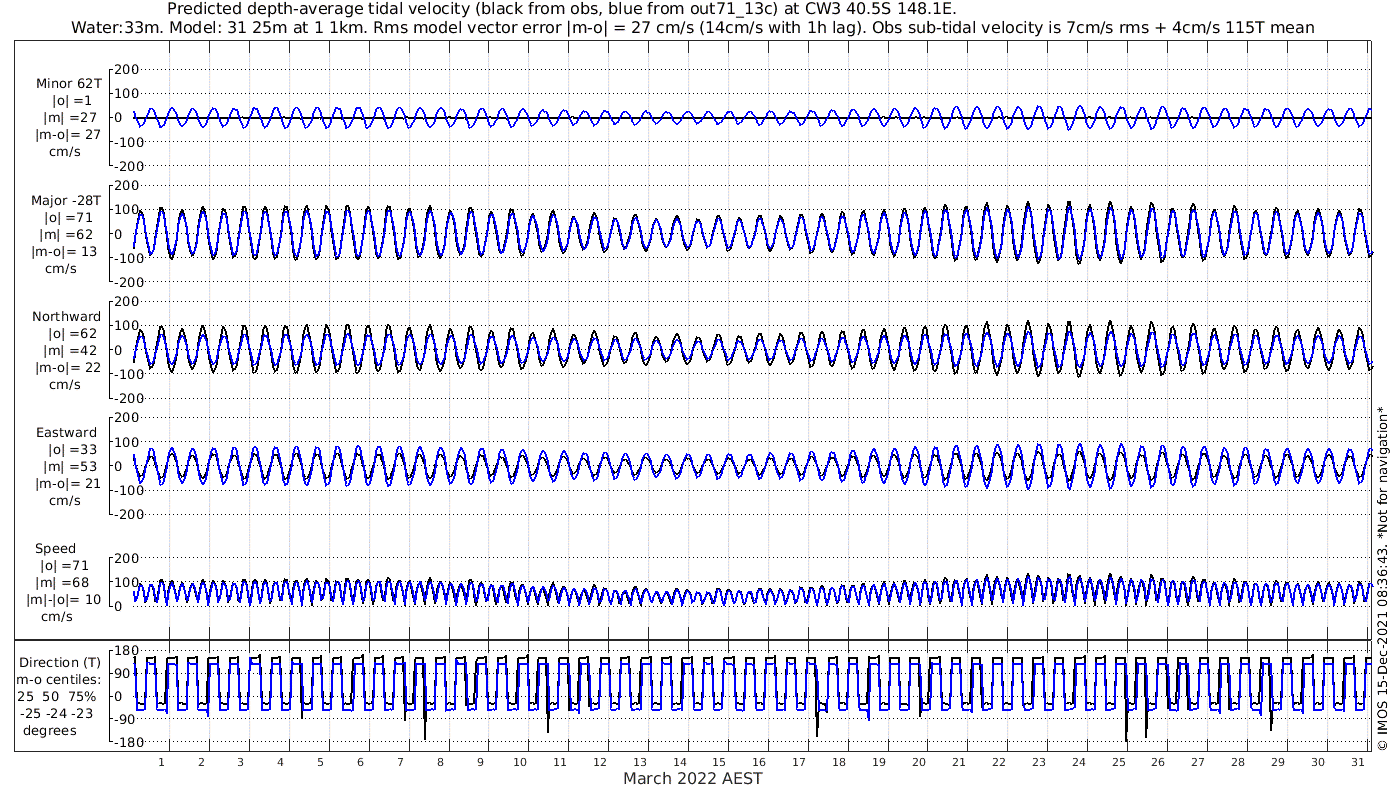Viewport: 1400px width, 800px height.
Task: Select '|m-o|= 13' in the Major panel
Action: [66, 251]
